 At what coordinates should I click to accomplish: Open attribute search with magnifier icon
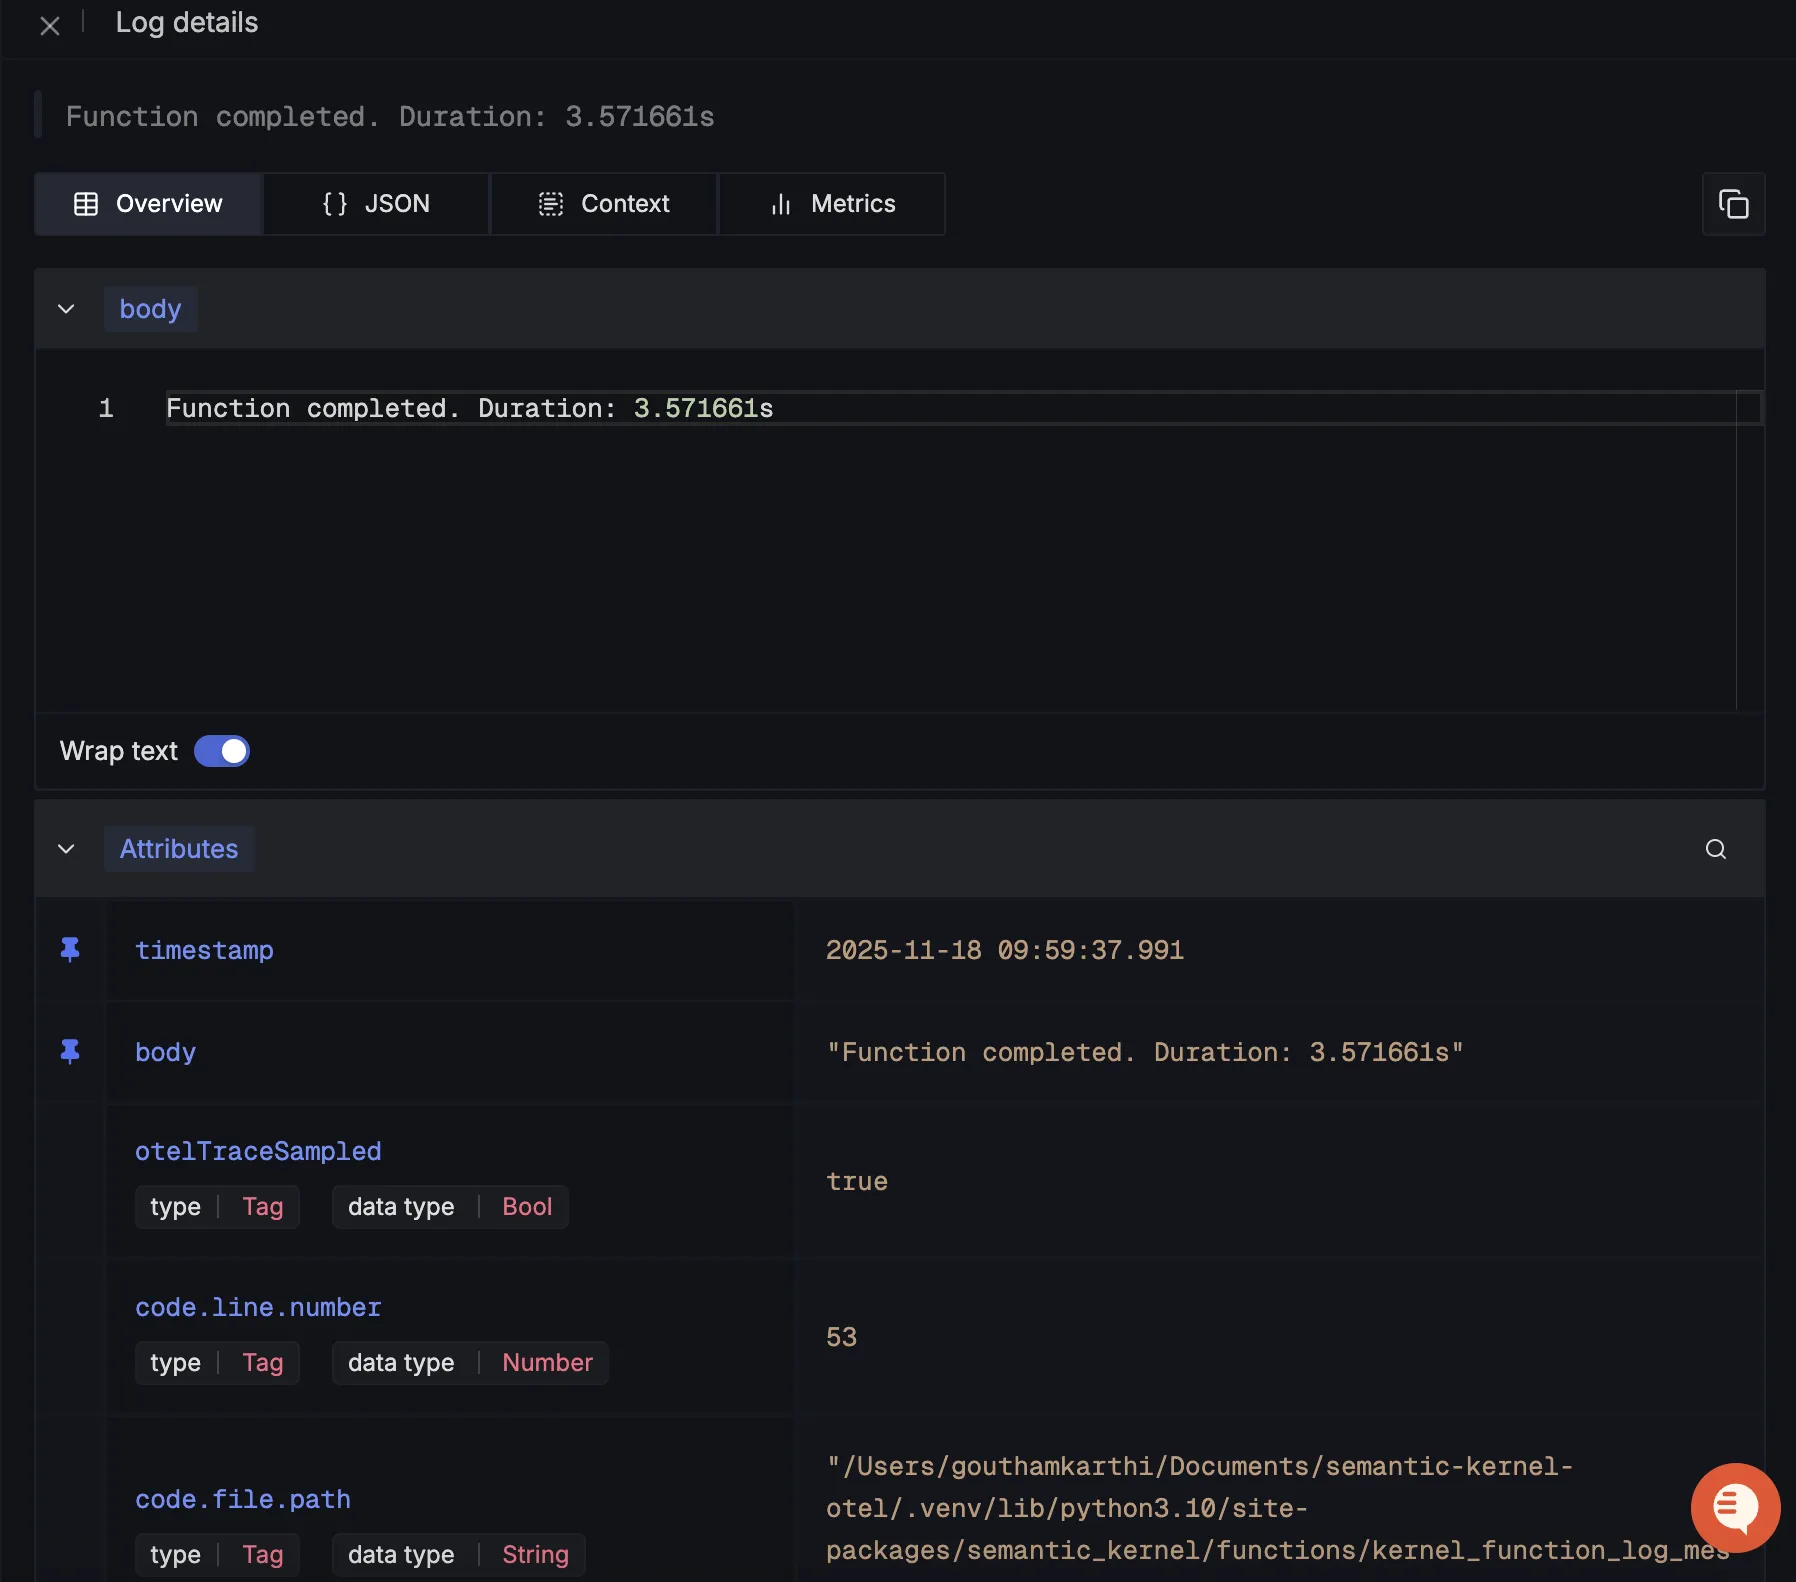pos(1716,848)
